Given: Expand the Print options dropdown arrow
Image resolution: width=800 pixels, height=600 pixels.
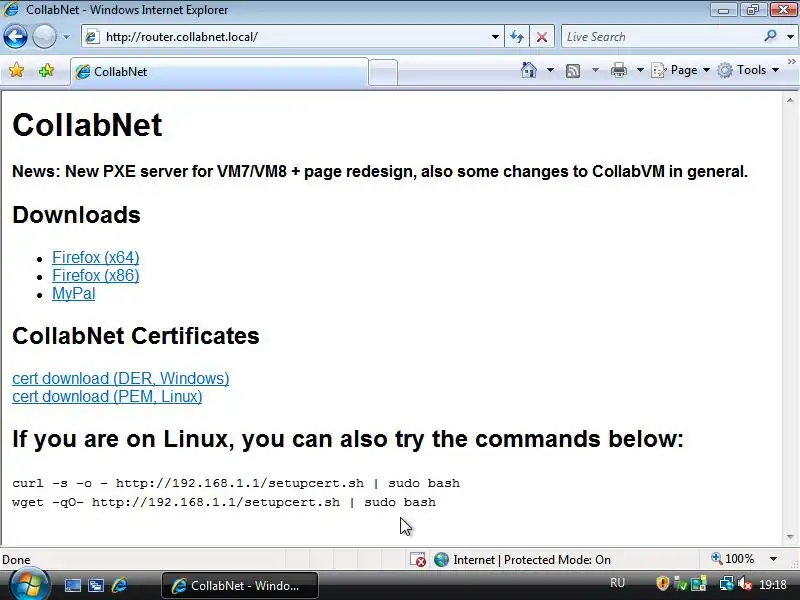Looking at the screenshot, I should point(640,70).
